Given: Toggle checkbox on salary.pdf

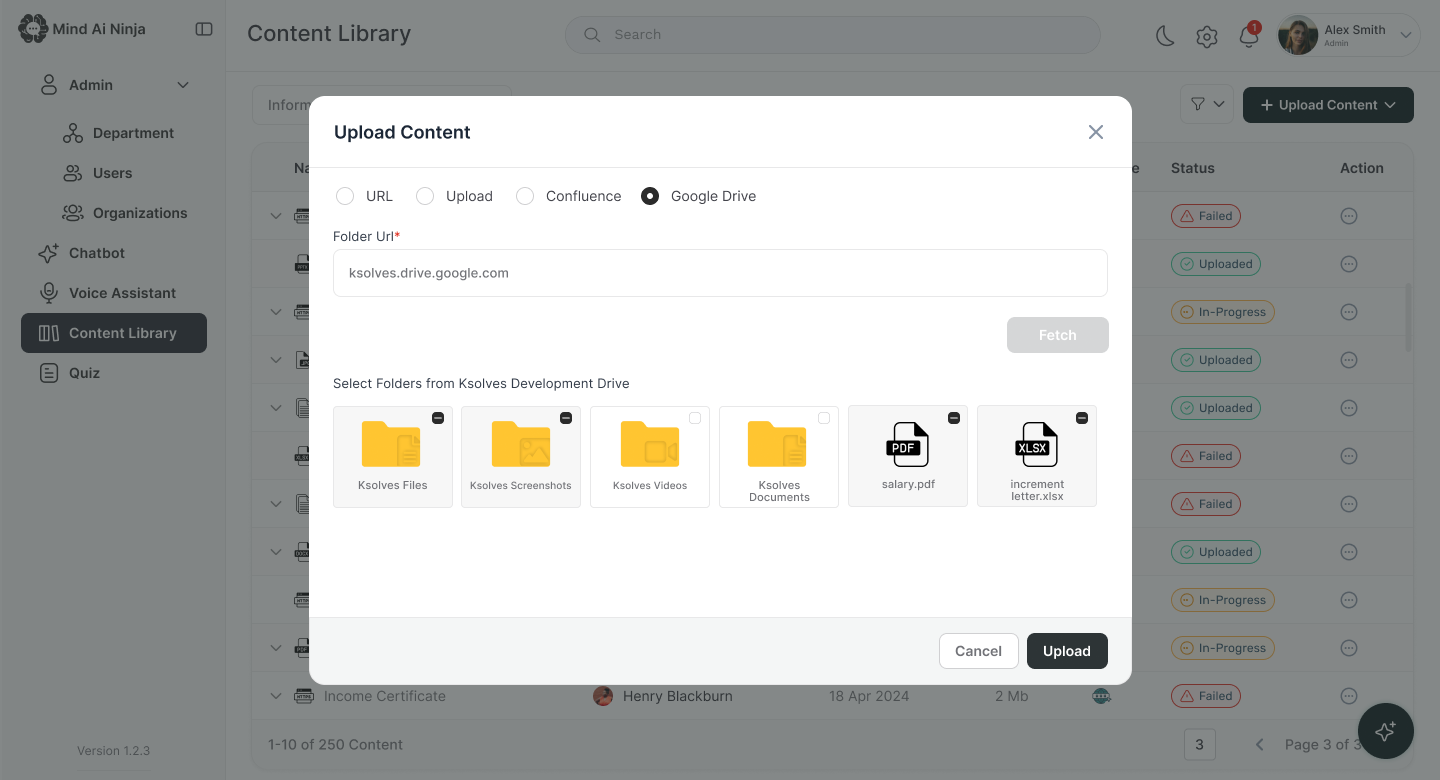Looking at the screenshot, I should point(953,418).
